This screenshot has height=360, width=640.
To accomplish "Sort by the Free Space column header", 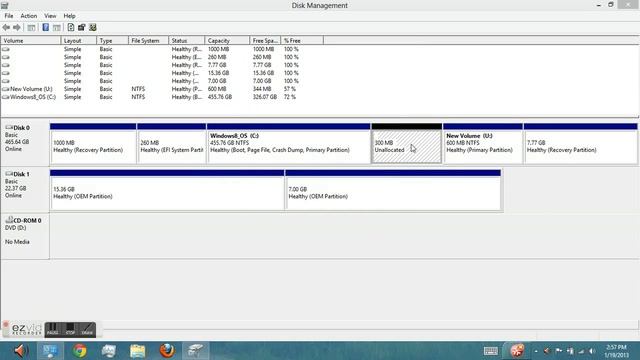I will tap(265, 41).
